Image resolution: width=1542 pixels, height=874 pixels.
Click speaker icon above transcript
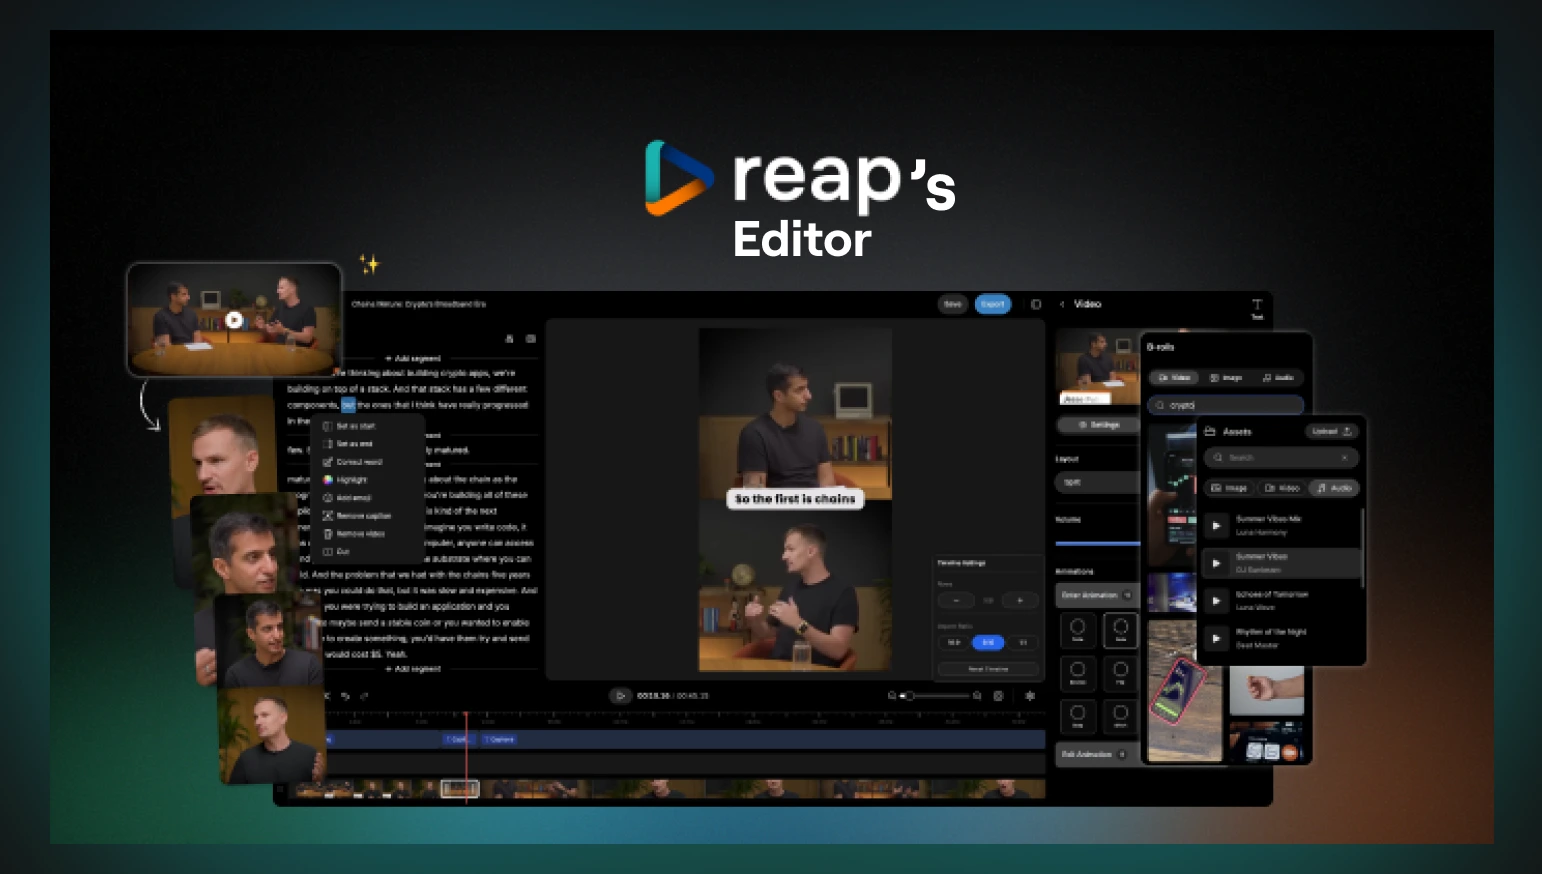[x=509, y=339]
